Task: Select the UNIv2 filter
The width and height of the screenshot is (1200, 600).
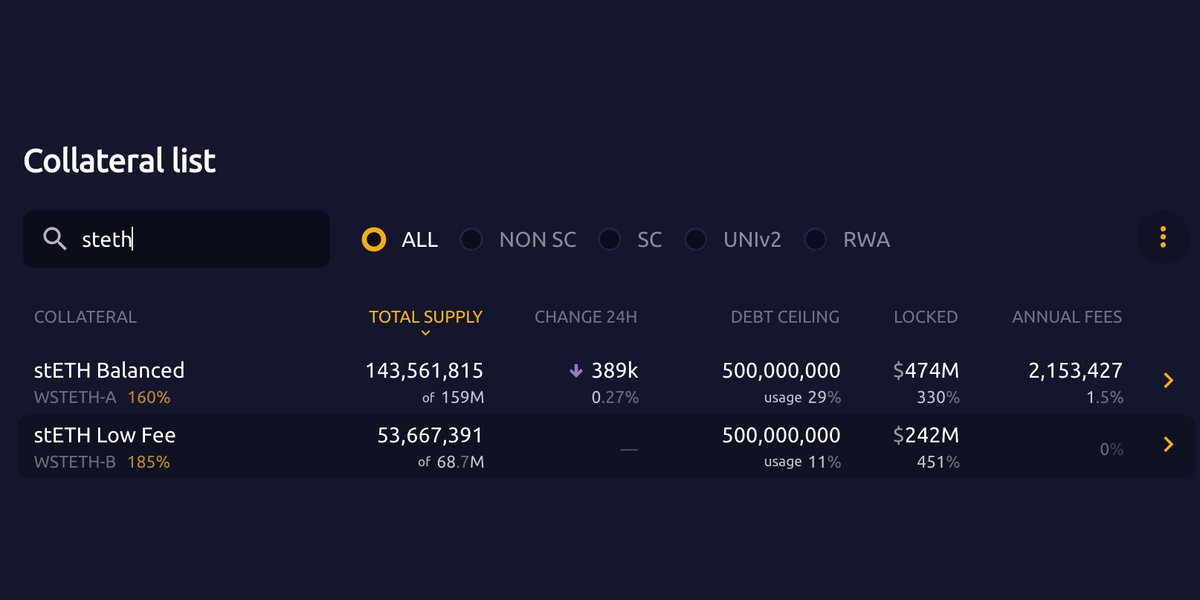Action: coord(733,240)
